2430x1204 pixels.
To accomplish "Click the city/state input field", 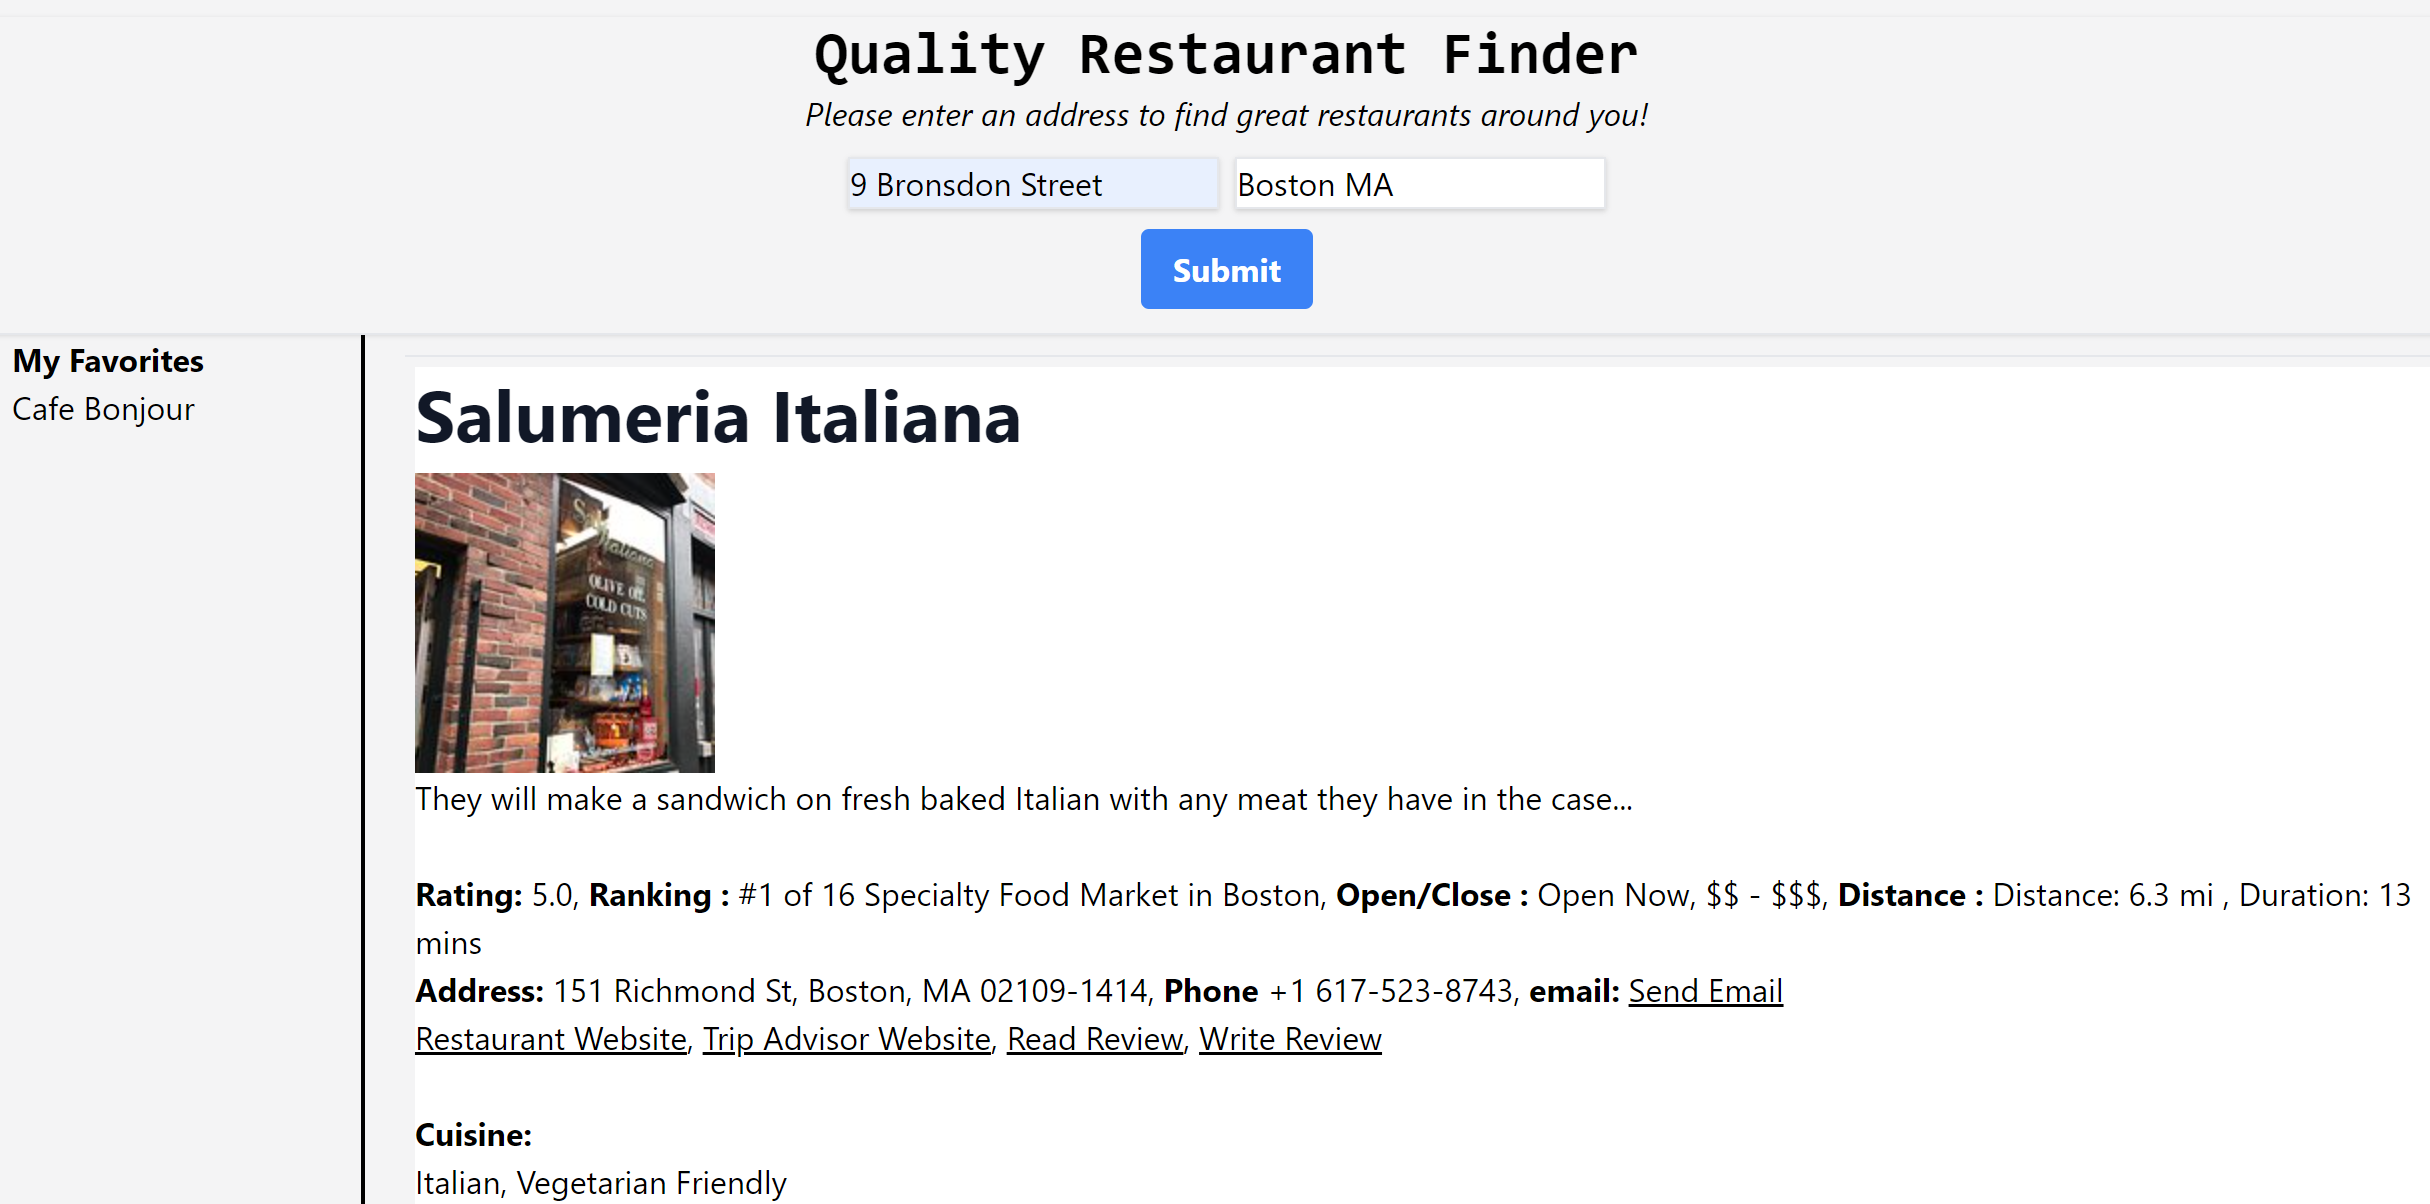I will [x=1415, y=184].
